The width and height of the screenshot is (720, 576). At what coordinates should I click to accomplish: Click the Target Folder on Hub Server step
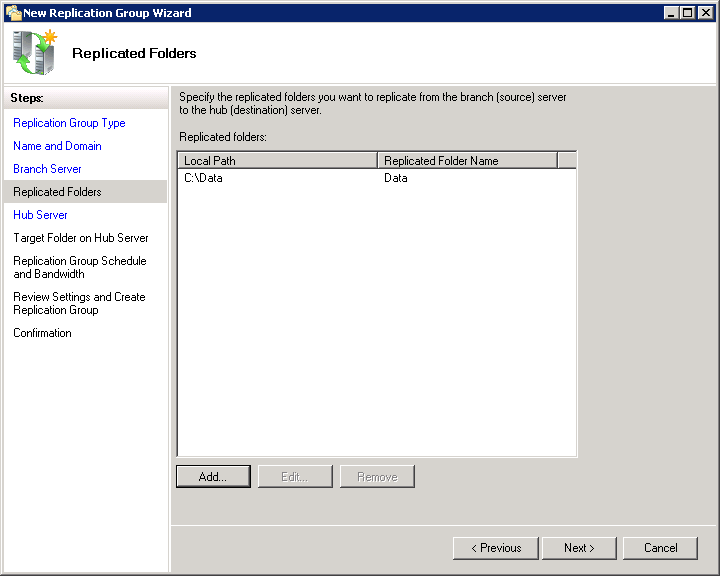(x=81, y=238)
